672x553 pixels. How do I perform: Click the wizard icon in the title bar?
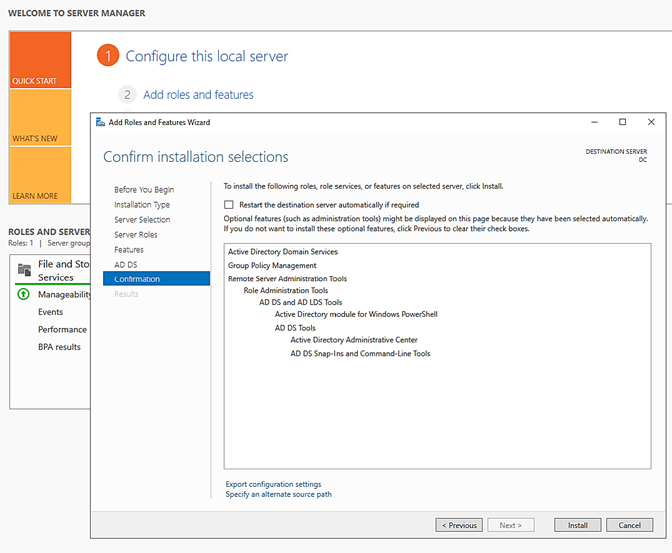click(x=100, y=122)
